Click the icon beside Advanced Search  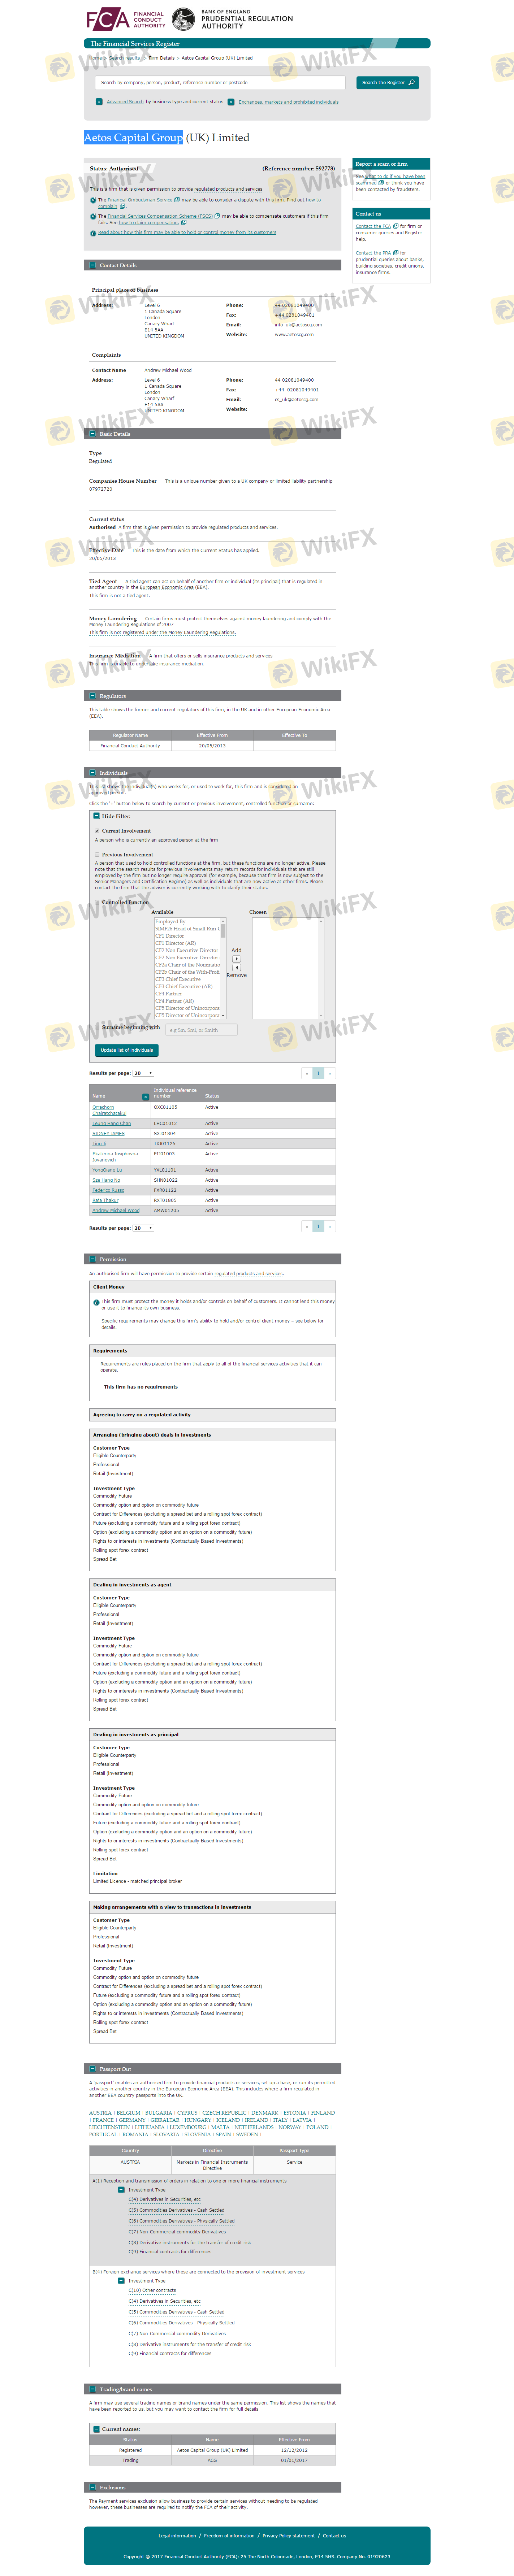(99, 102)
